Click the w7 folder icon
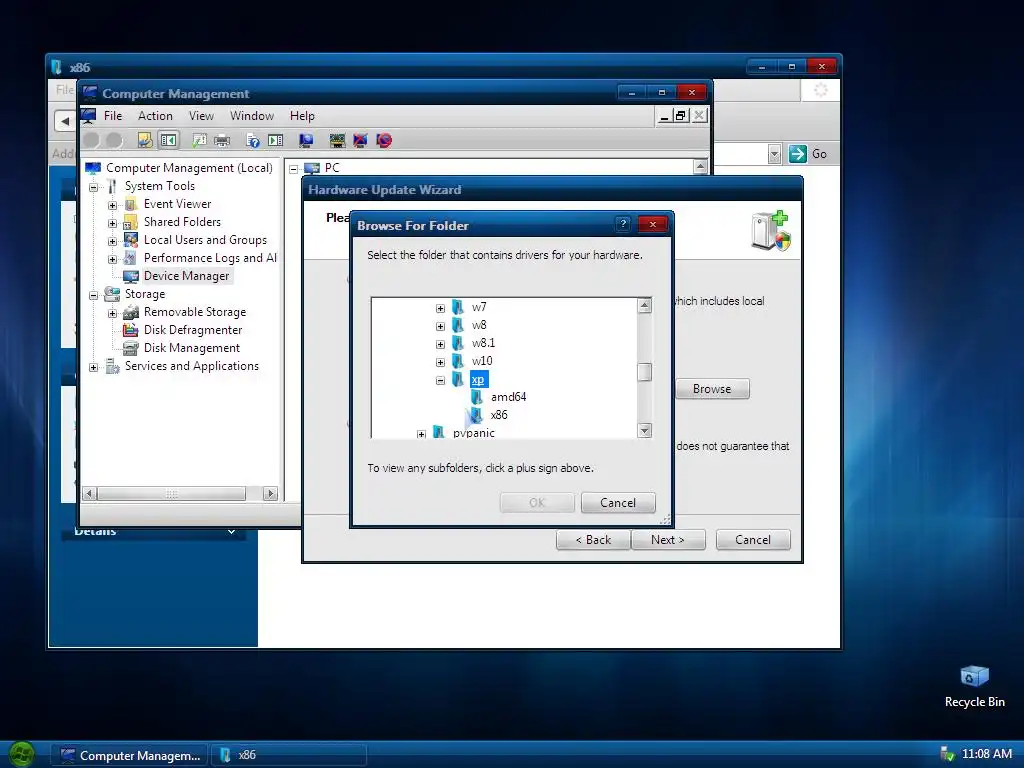Viewport: 1024px width, 768px height. pos(458,307)
